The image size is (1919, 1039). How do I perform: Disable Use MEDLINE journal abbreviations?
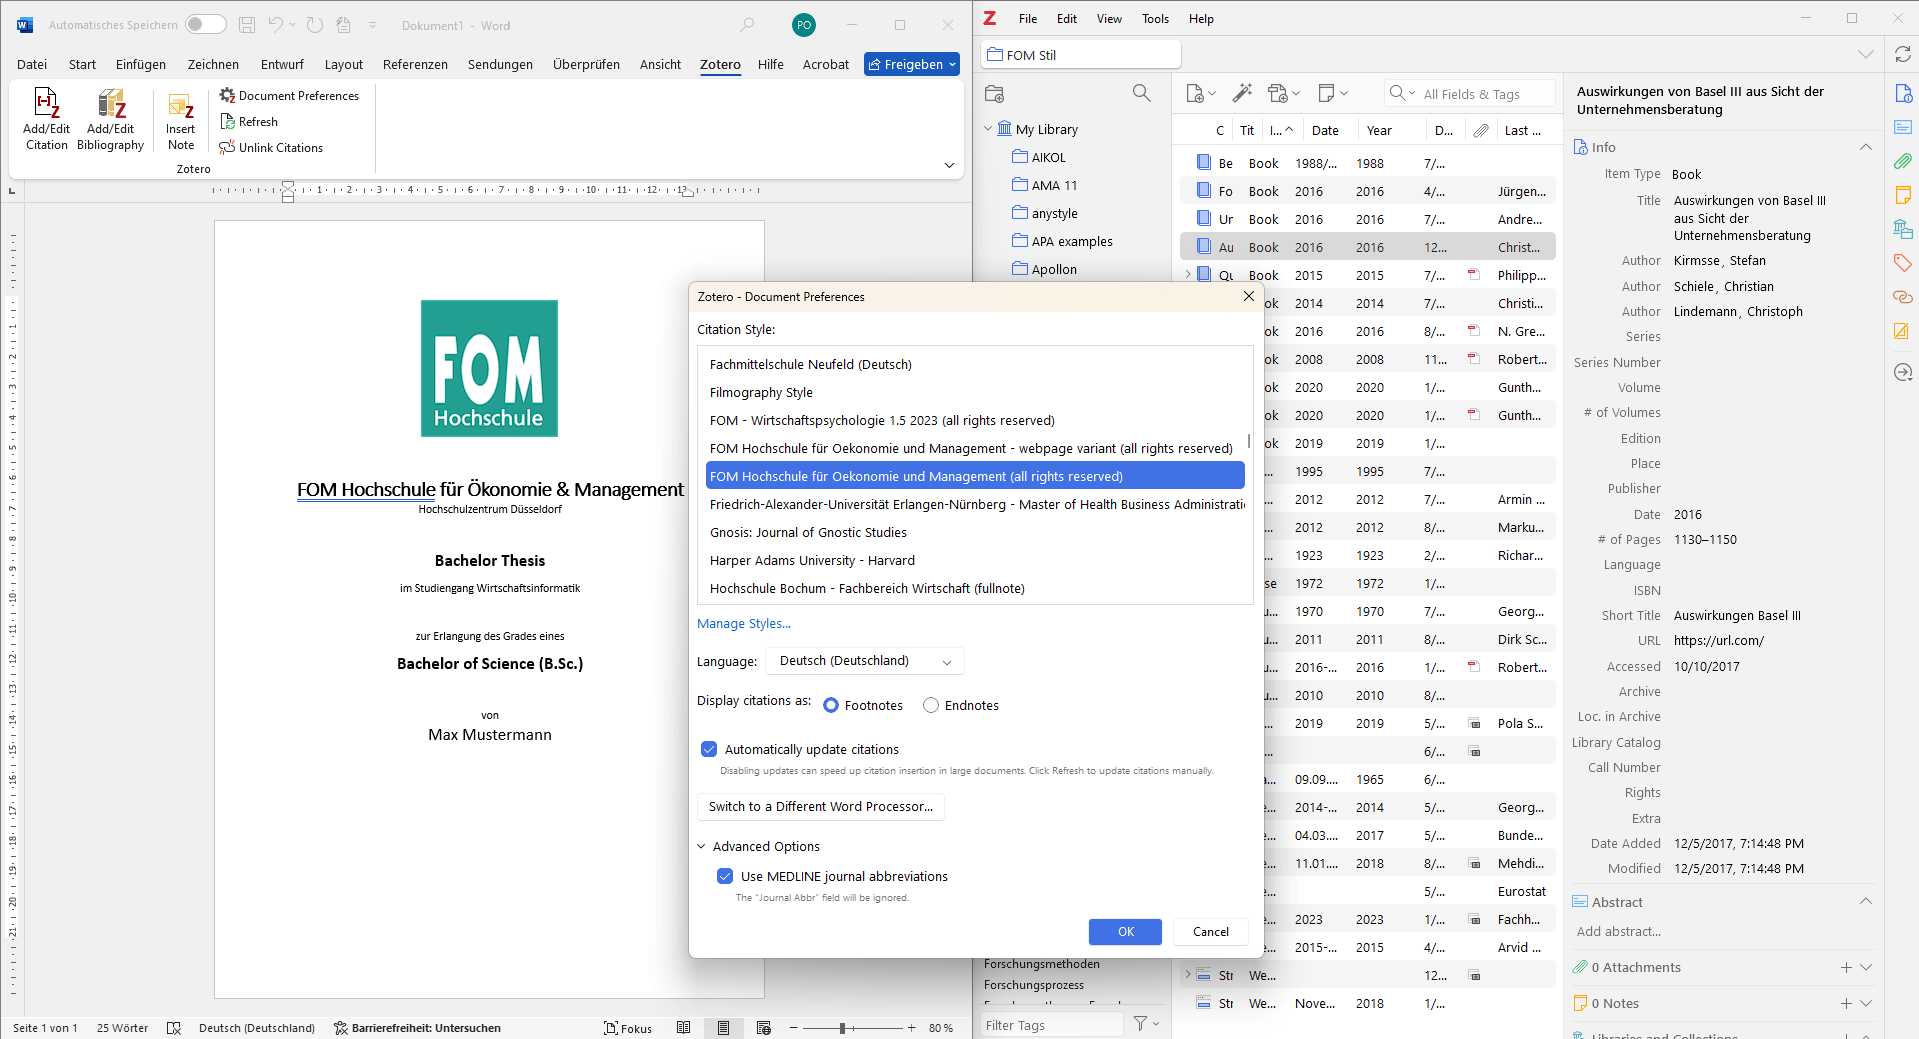[x=725, y=877]
